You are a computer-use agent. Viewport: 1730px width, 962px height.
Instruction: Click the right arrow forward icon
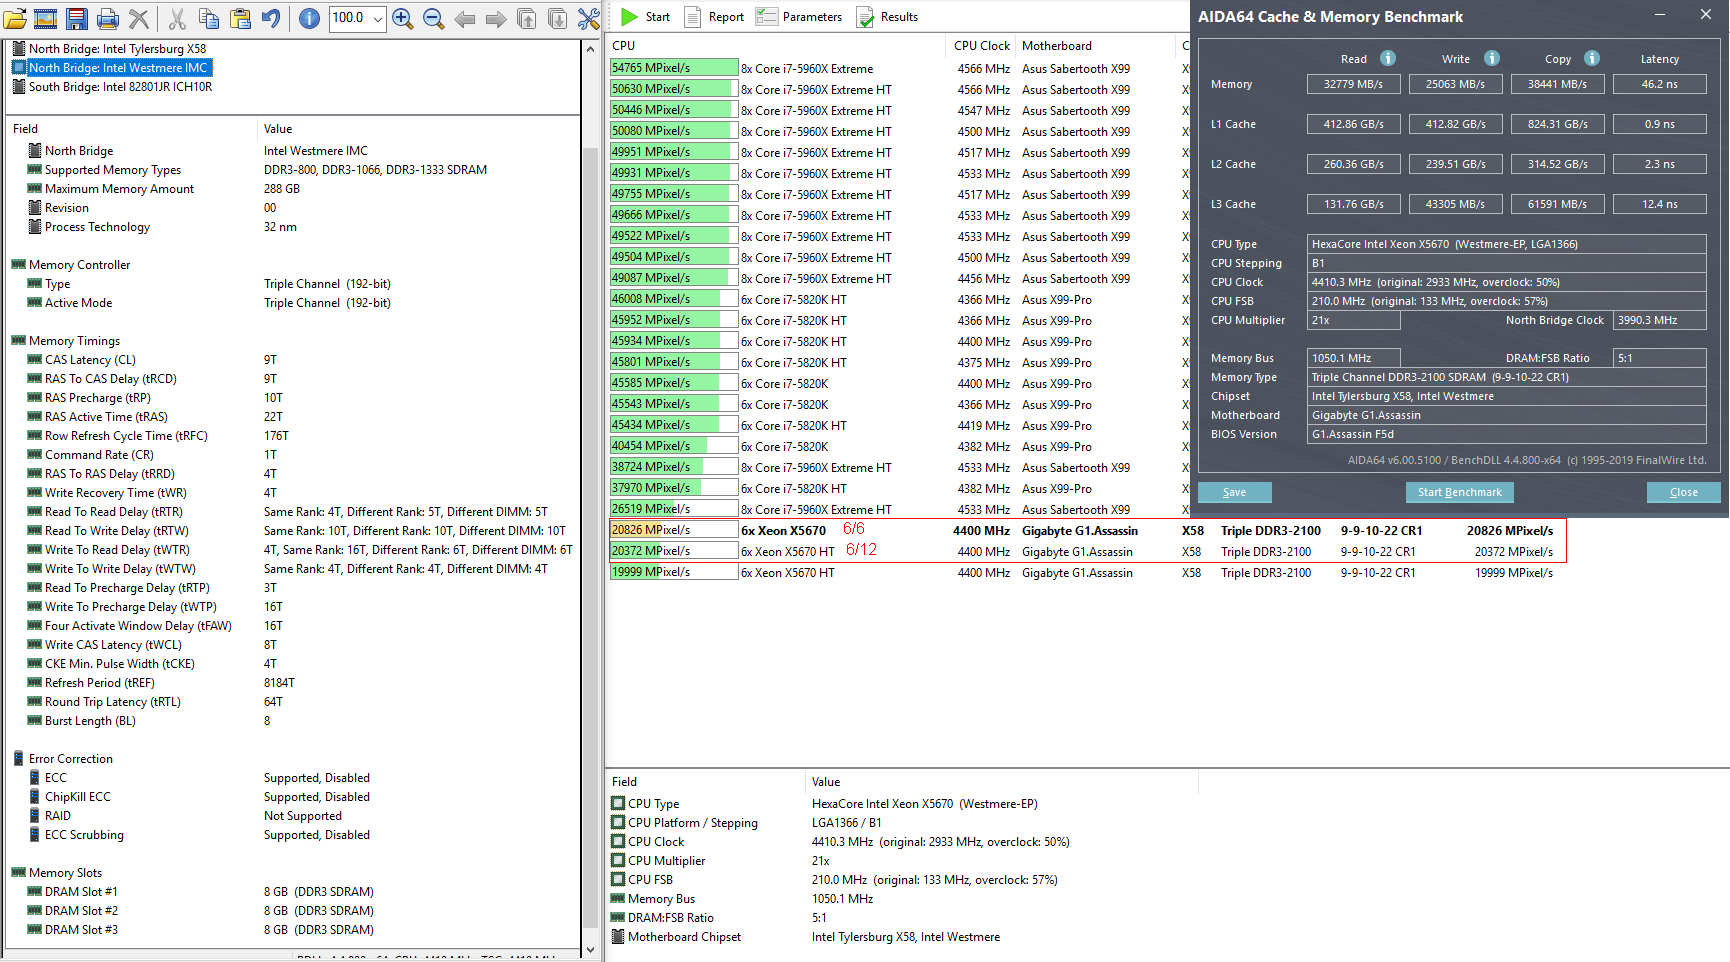pyautogui.click(x=495, y=18)
